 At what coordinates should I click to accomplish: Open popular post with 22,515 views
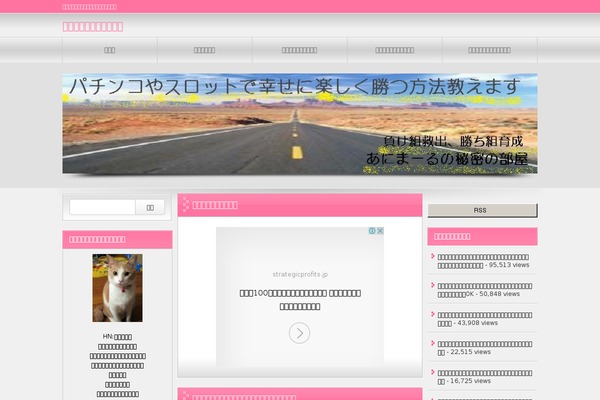[485, 348]
